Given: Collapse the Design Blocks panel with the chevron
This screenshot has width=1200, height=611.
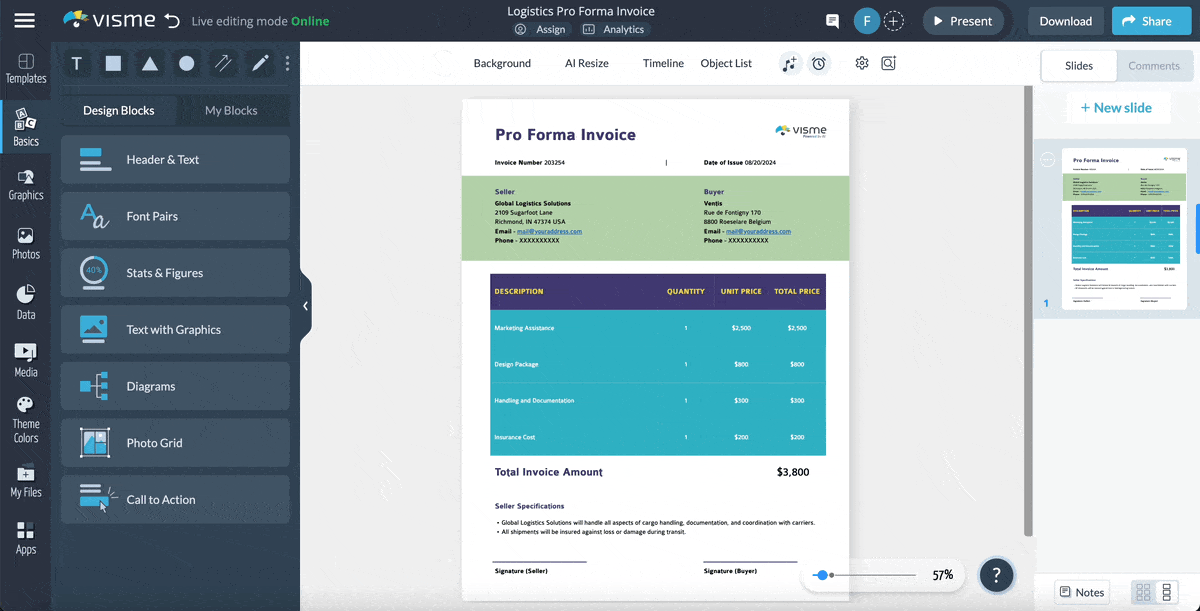Looking at the screenshot, I should tap(306, 305).
